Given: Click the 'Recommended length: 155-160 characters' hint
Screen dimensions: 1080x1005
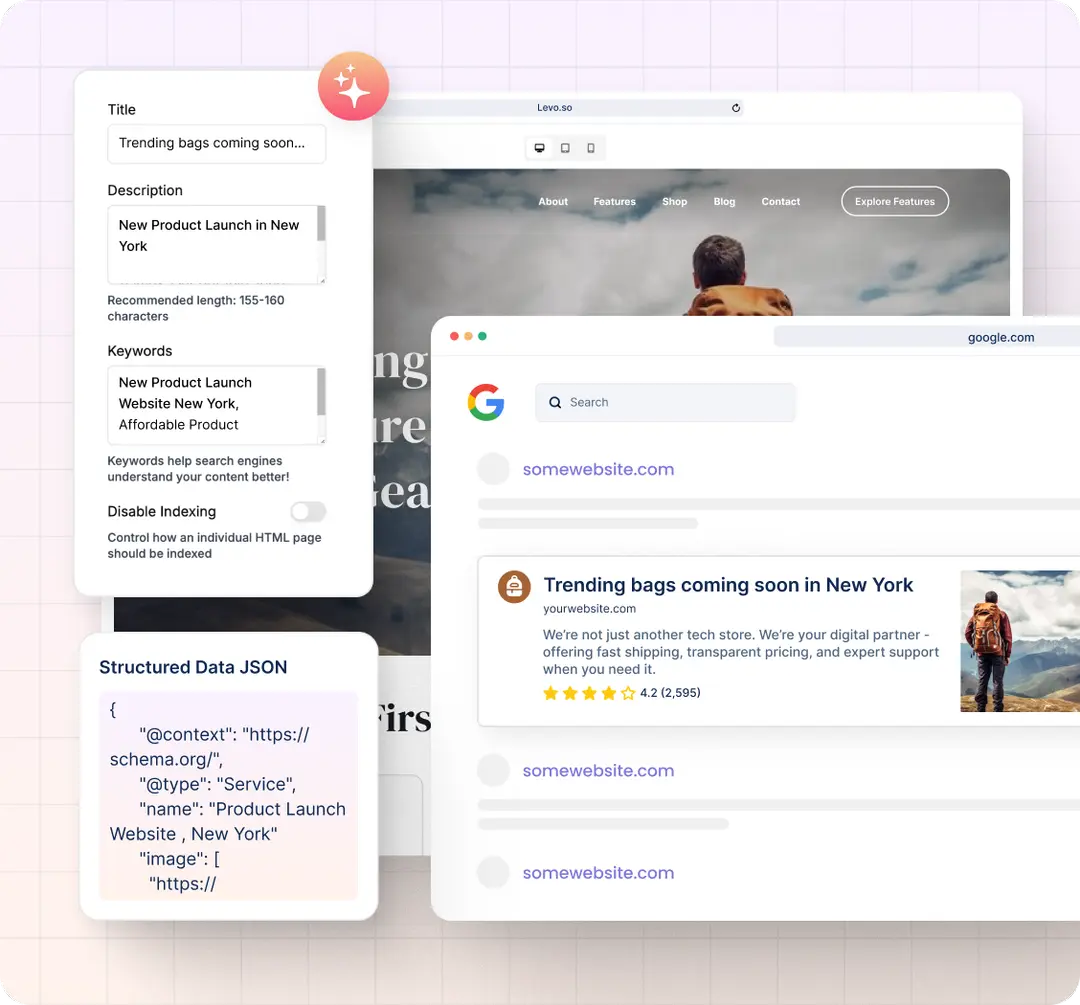Looking at the screenshot, I should [x=196, y=308].
